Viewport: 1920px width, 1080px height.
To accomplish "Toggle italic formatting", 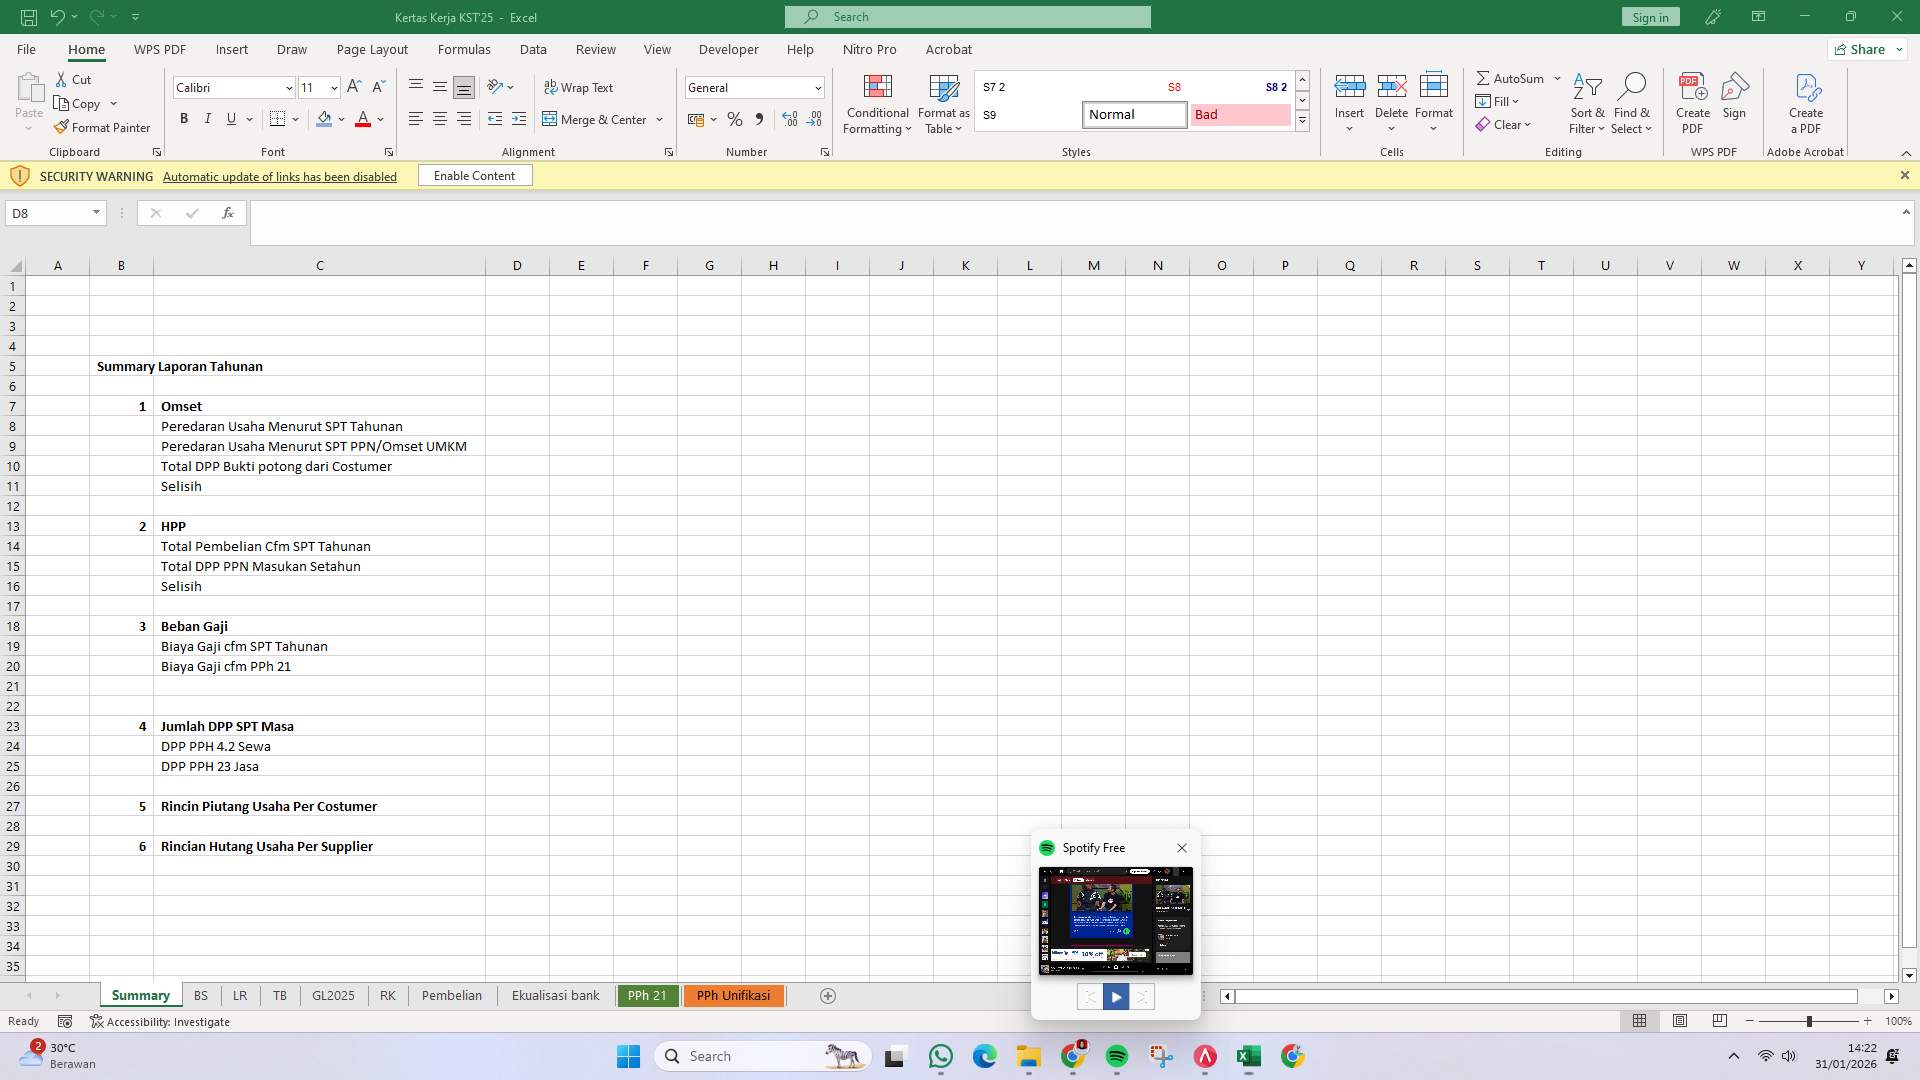I will point(207,119).
